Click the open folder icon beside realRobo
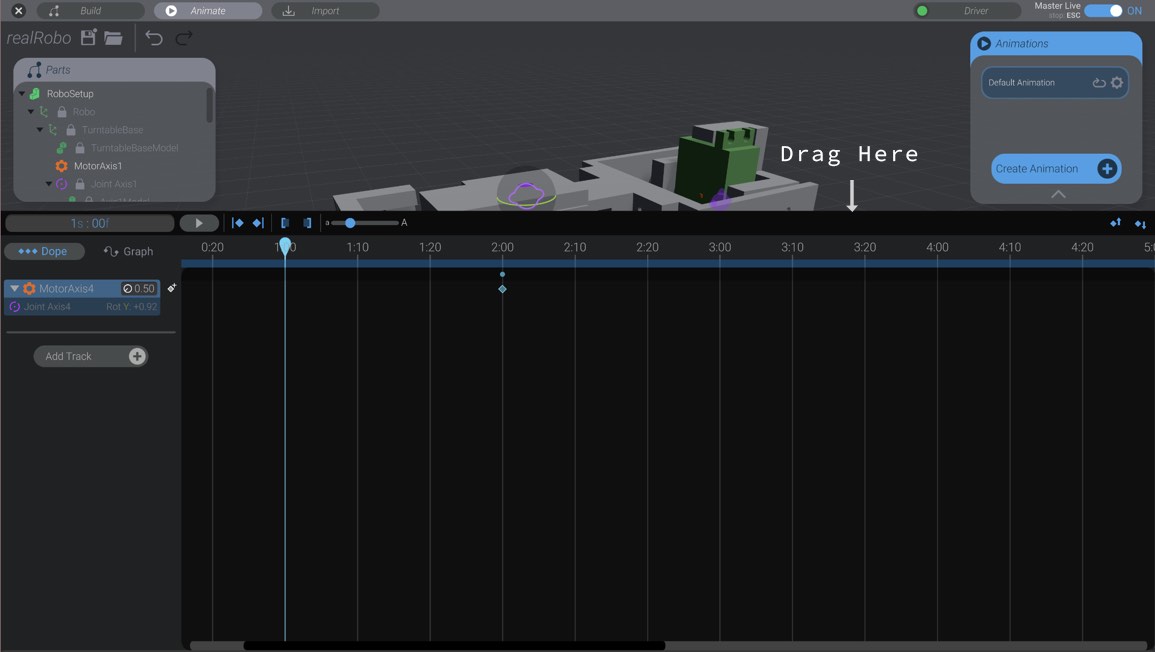Screen dimensions: 1155x652 (x=115, y=37)
